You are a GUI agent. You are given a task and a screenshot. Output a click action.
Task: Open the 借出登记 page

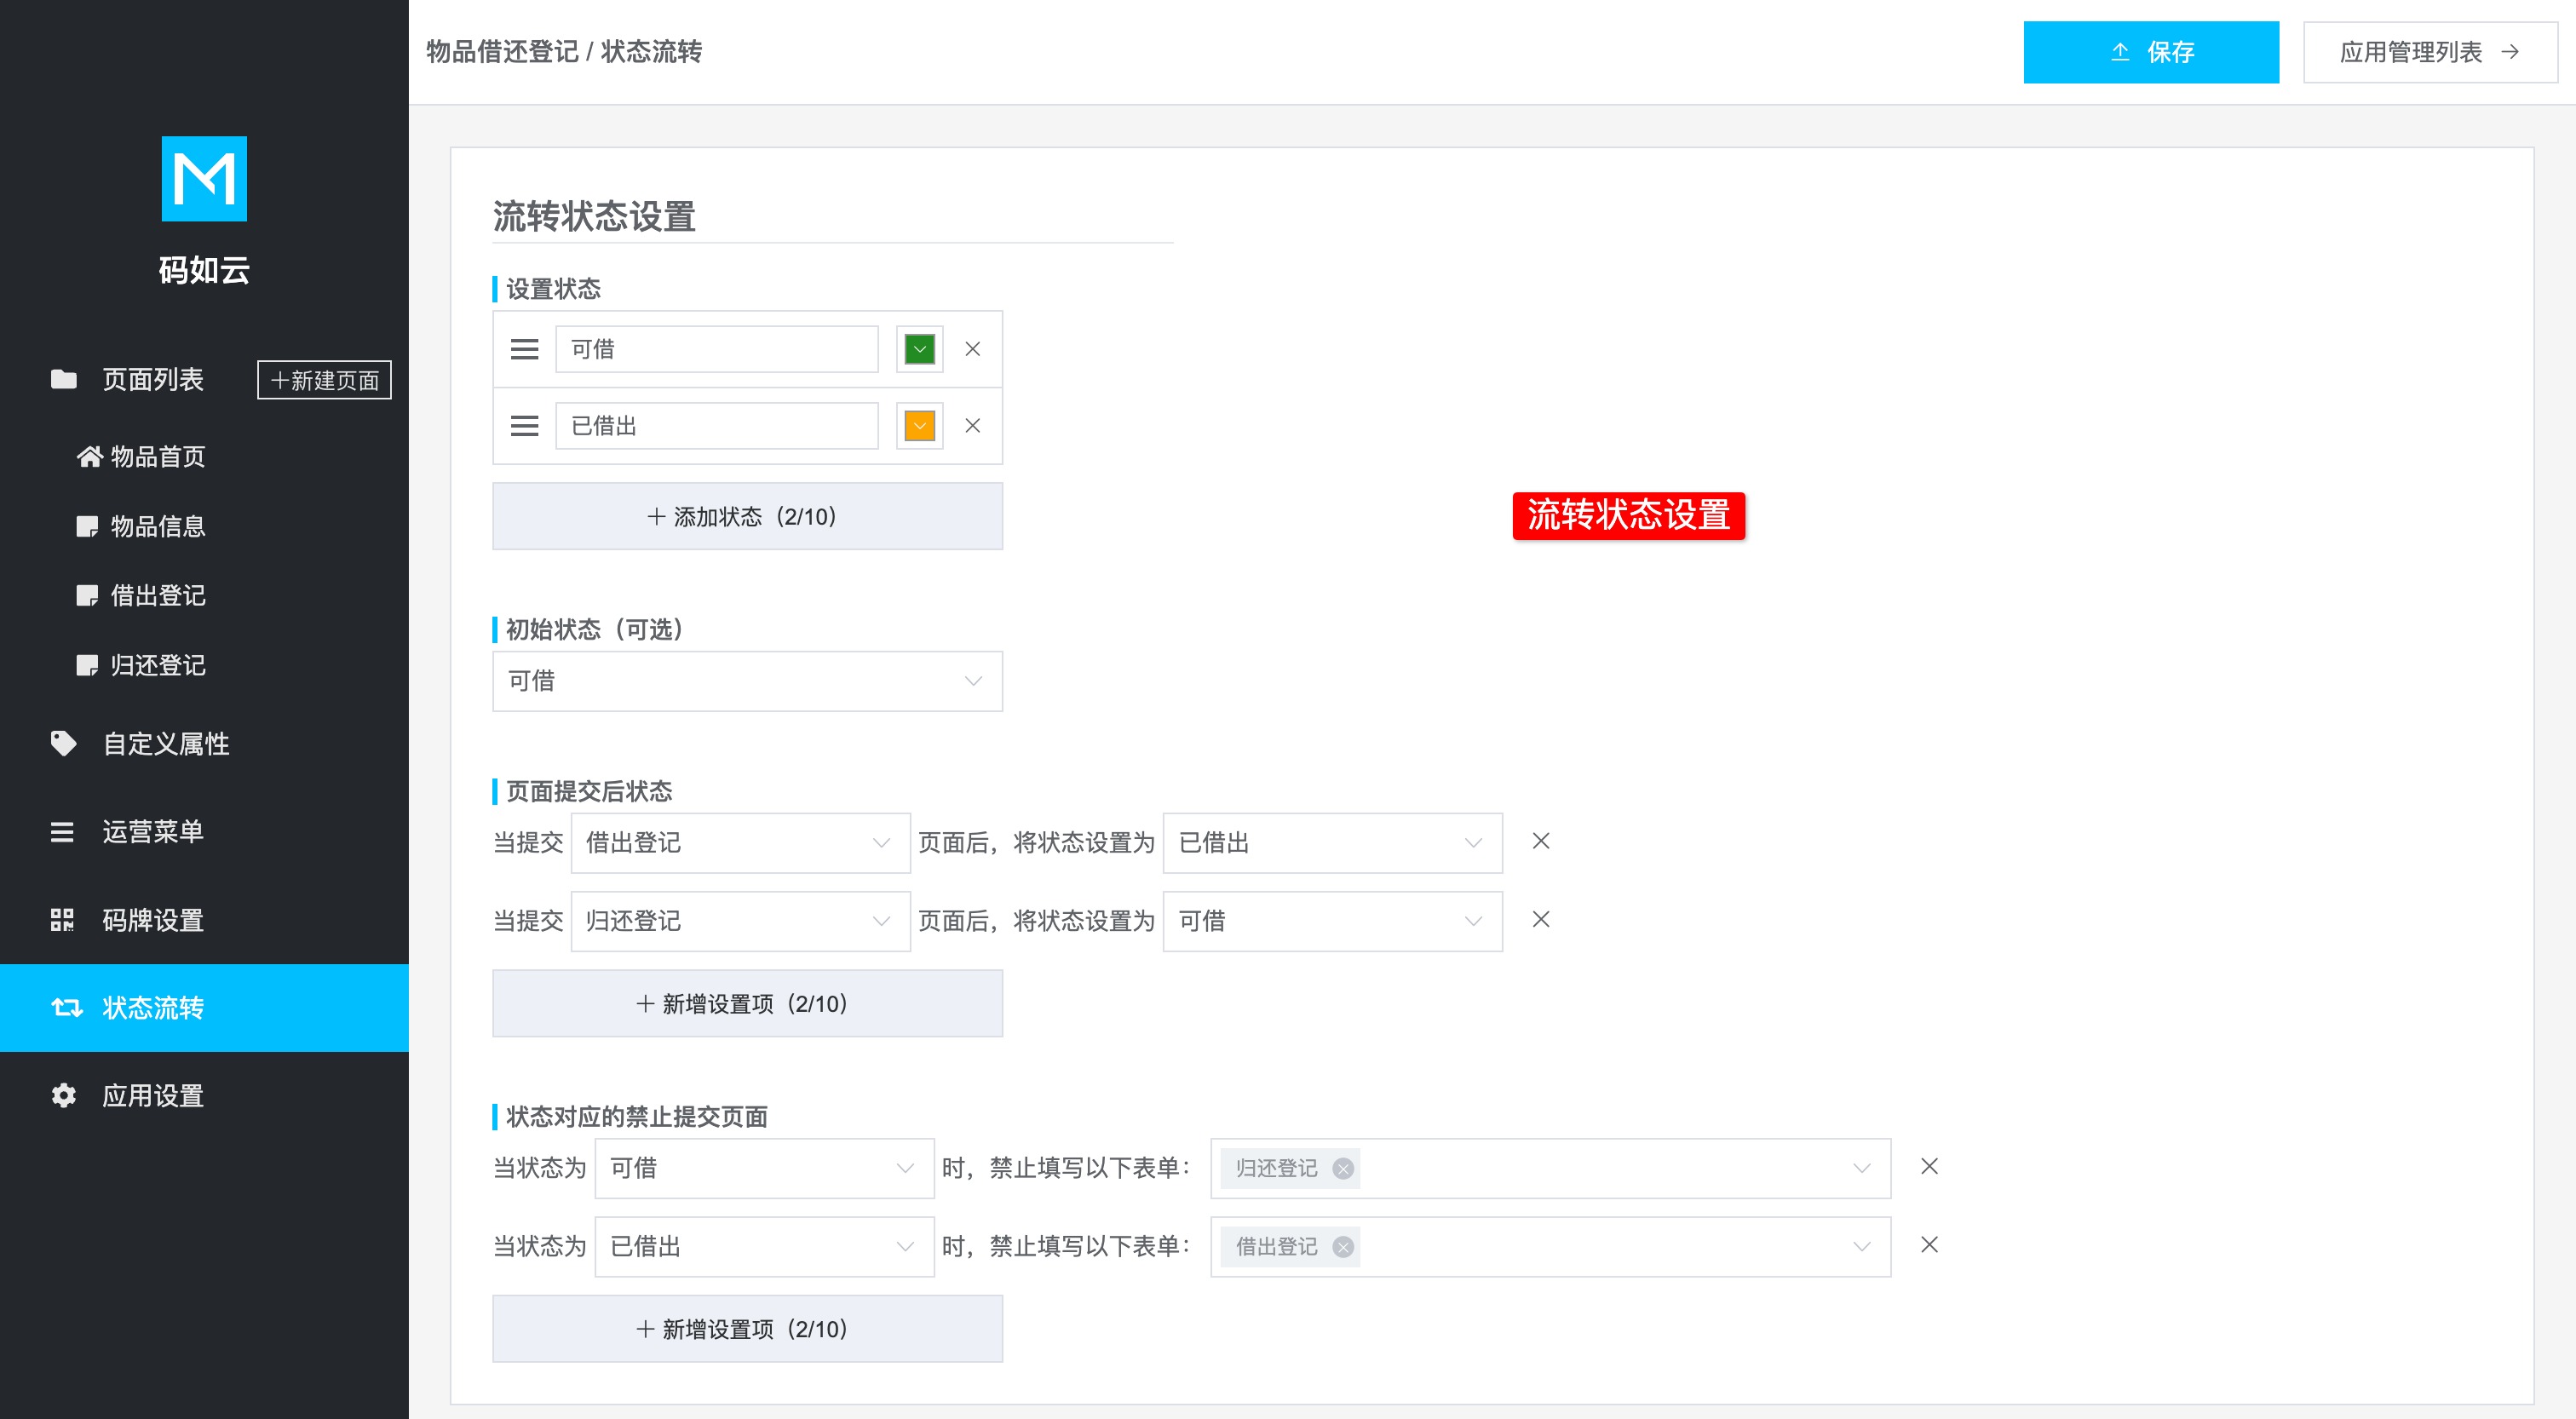(x=157, y=596)
